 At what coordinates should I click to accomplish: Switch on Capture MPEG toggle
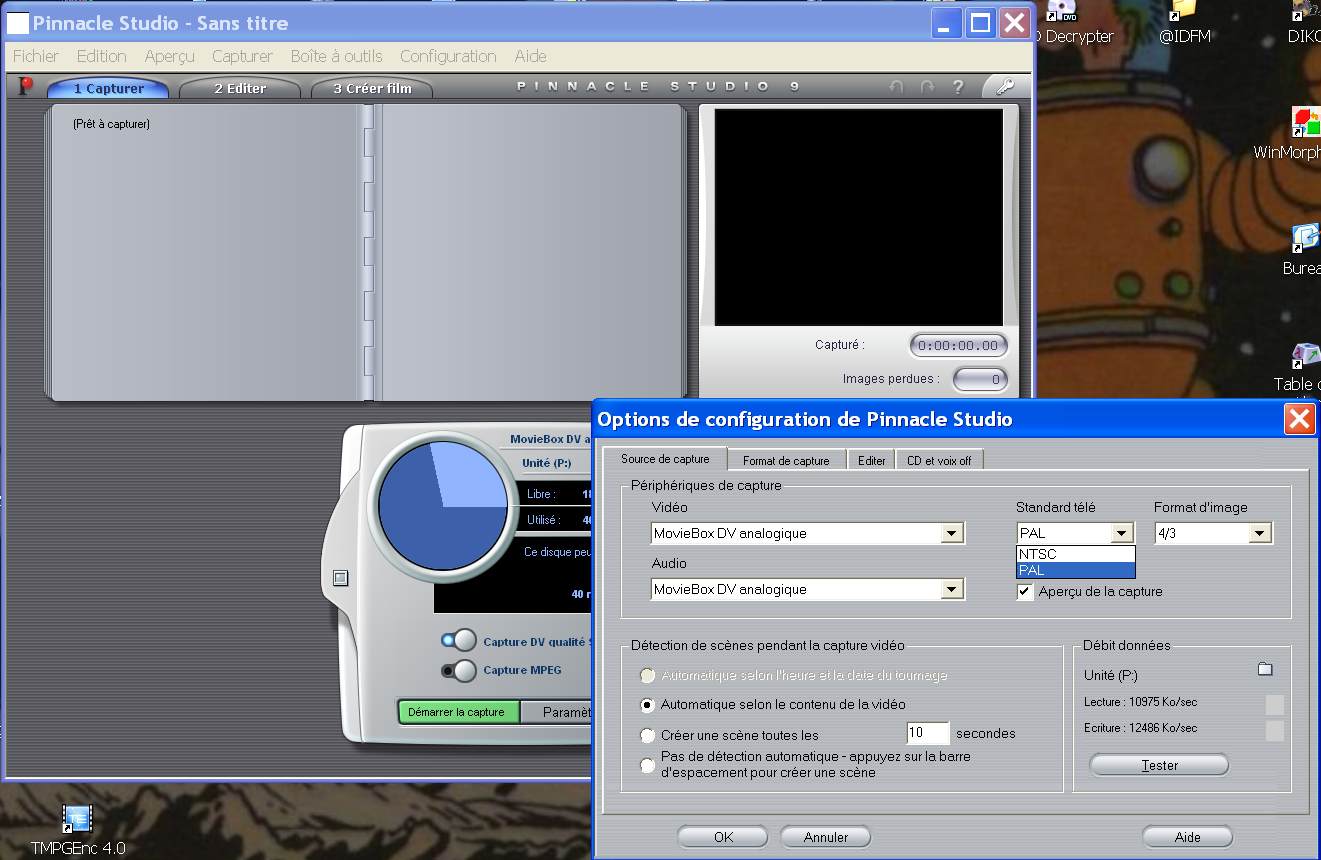(x=460, y=670)
